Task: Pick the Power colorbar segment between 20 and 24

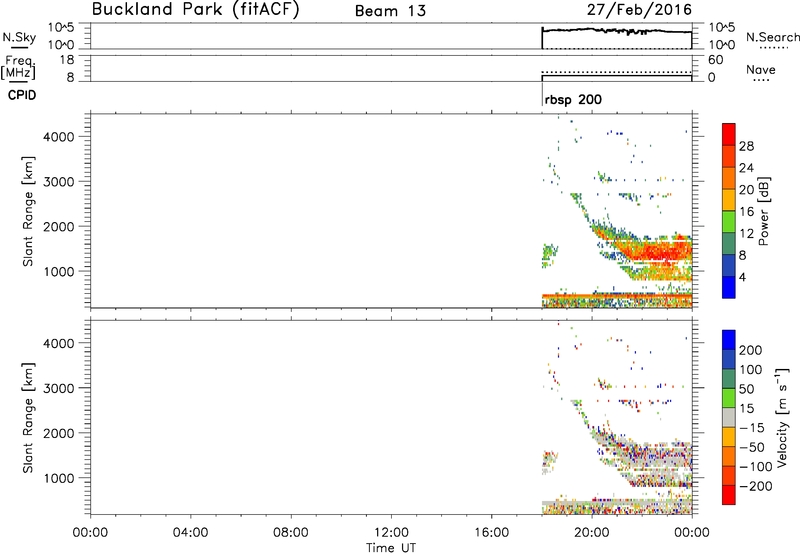Action: (729, 178)
